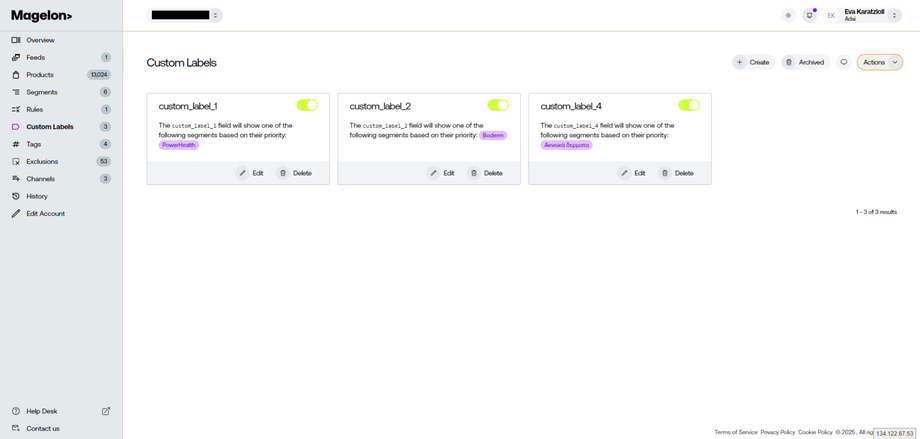Toggle the custom_label_4 switch

[x=689, y=105]
